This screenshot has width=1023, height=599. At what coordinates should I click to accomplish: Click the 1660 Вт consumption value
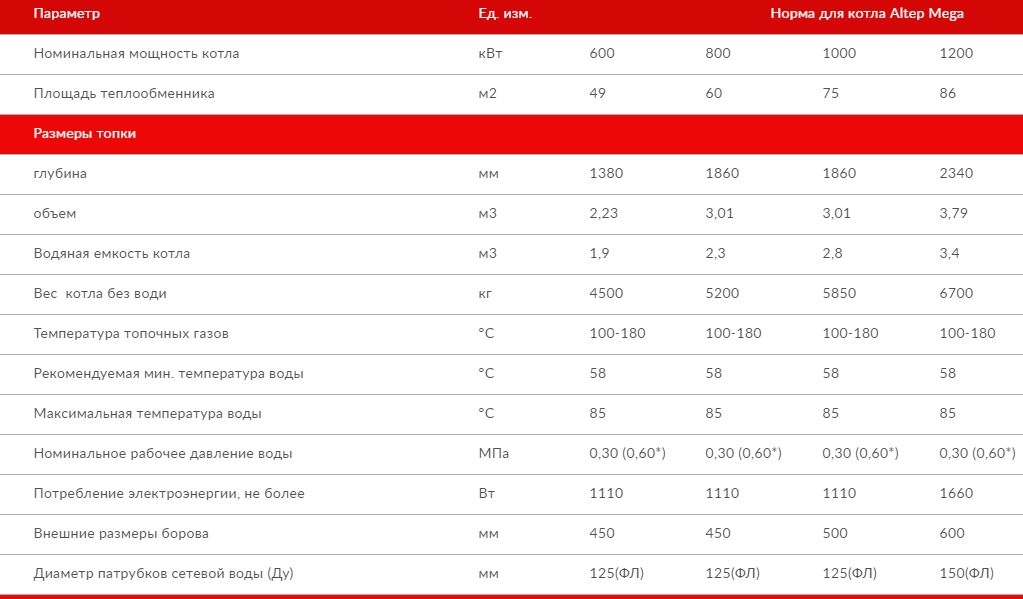pos(956,493)
